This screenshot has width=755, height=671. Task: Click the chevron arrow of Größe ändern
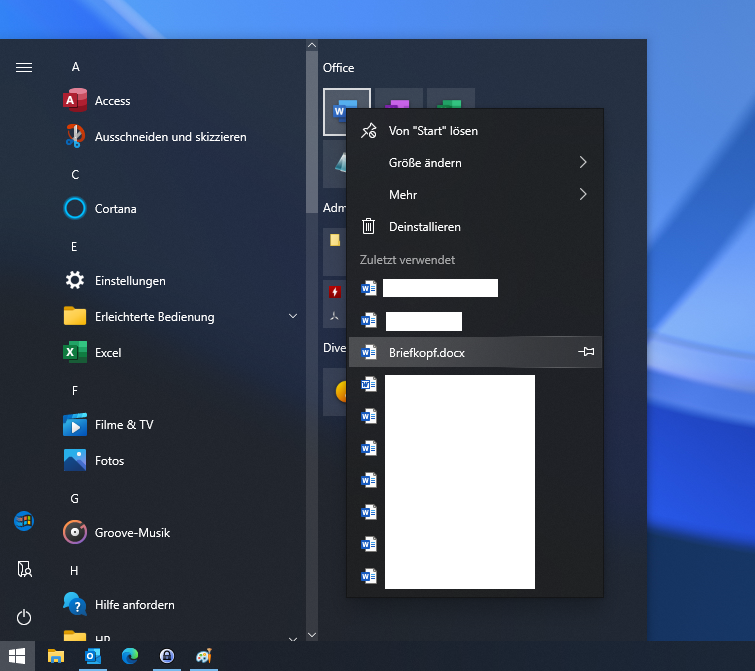pos(583,162)
